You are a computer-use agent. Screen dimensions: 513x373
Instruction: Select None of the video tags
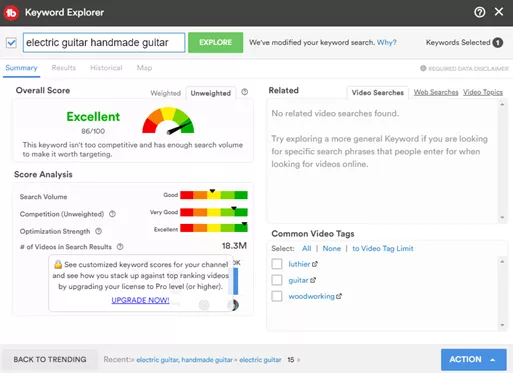332,248
